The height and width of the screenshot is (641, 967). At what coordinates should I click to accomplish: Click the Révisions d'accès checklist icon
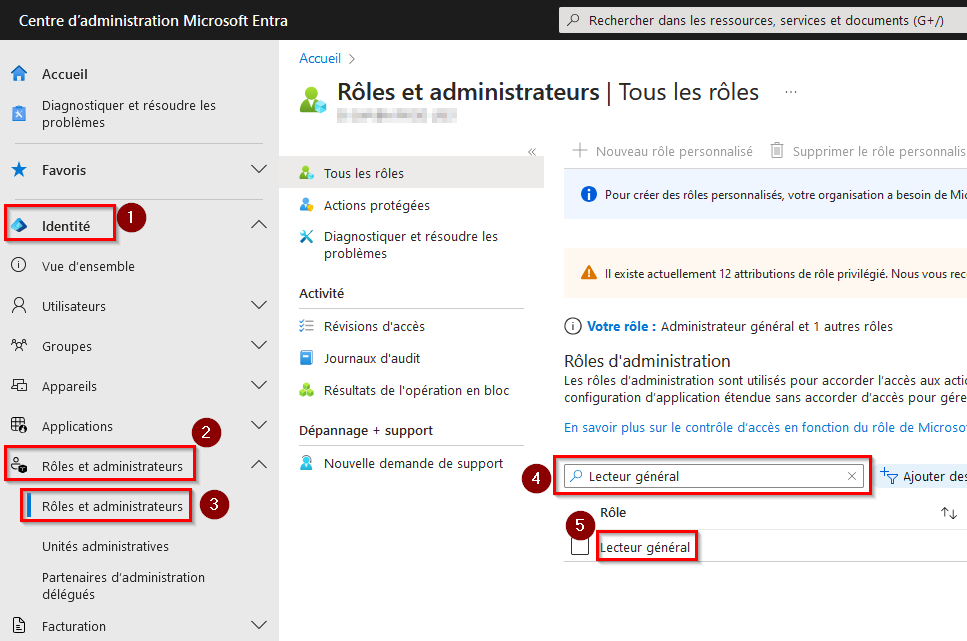tap(307, 326)
